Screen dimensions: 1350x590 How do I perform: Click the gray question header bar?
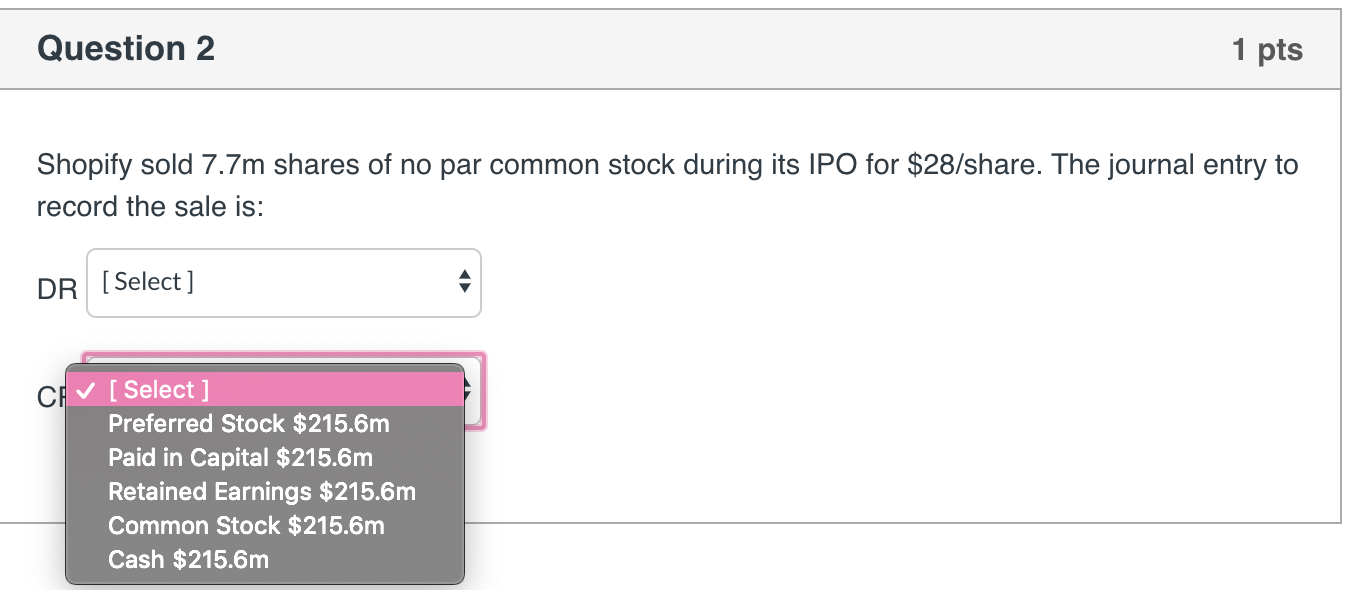click(675, 48)
